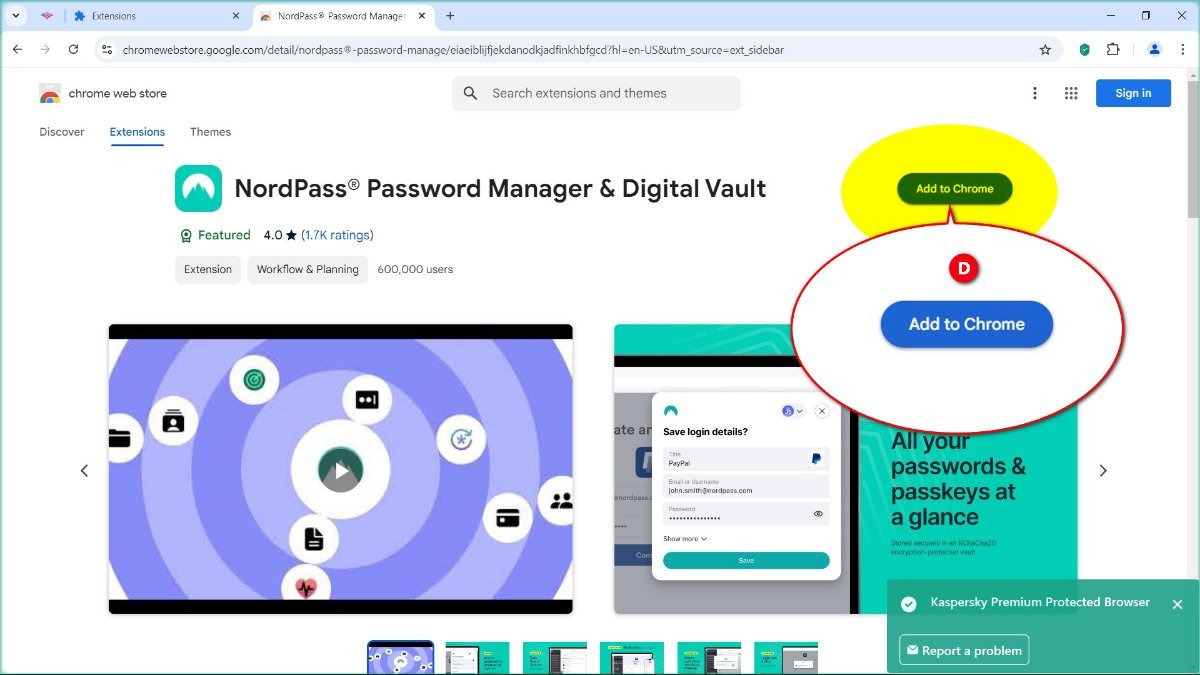Open the Save login details screenshot
1200x675 pixels.
[846, 469]
